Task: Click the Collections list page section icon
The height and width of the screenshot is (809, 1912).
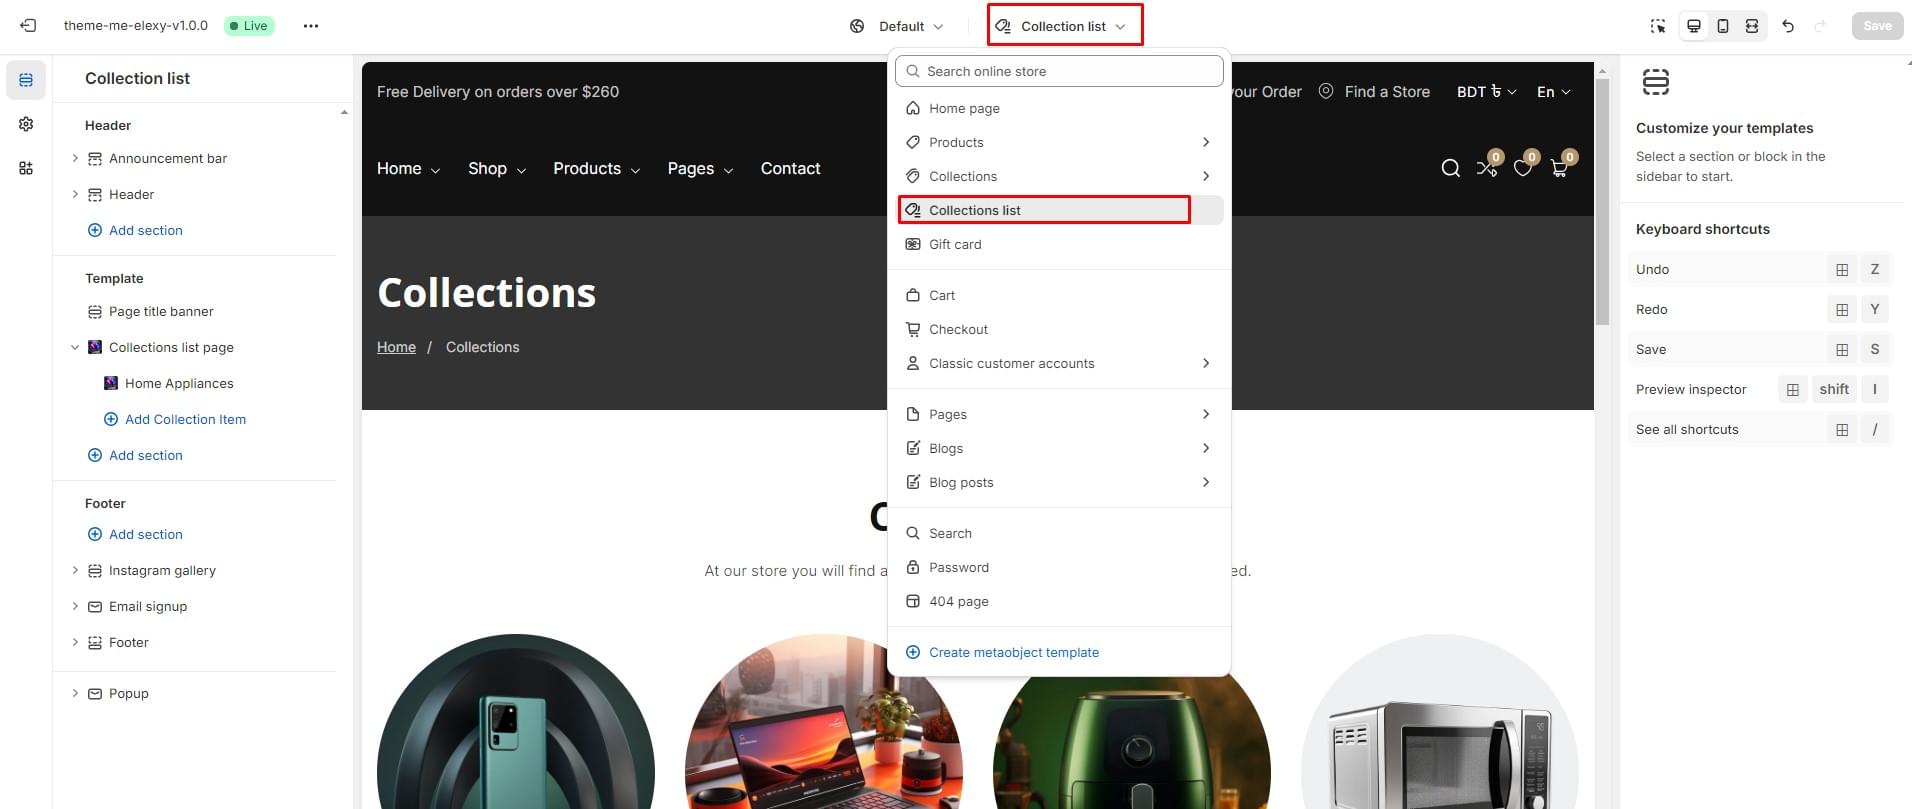Action: (x=95, y=347)
